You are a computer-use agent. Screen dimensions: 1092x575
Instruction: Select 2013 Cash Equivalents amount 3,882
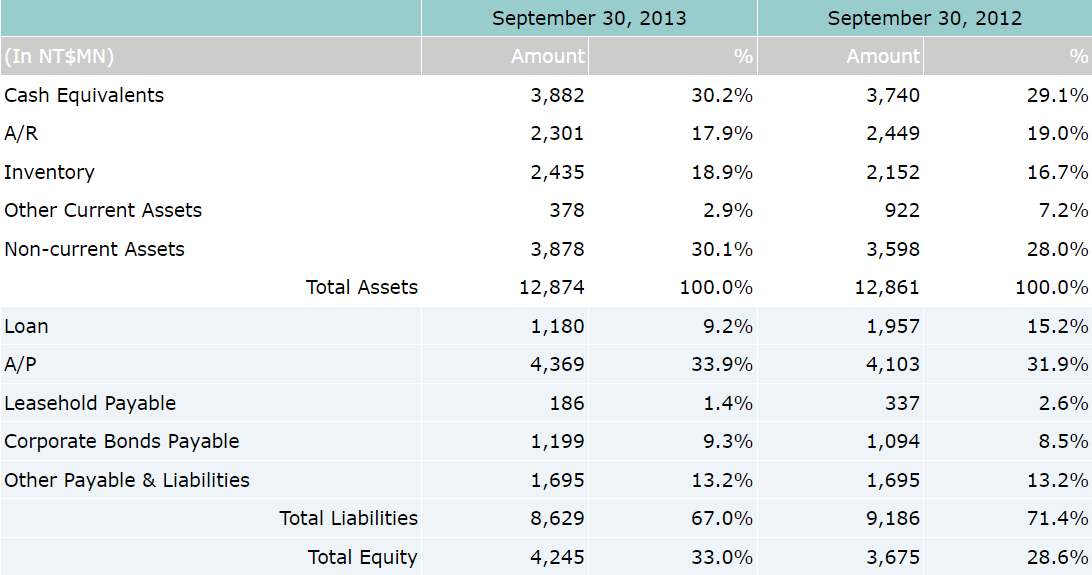[557, 95]
